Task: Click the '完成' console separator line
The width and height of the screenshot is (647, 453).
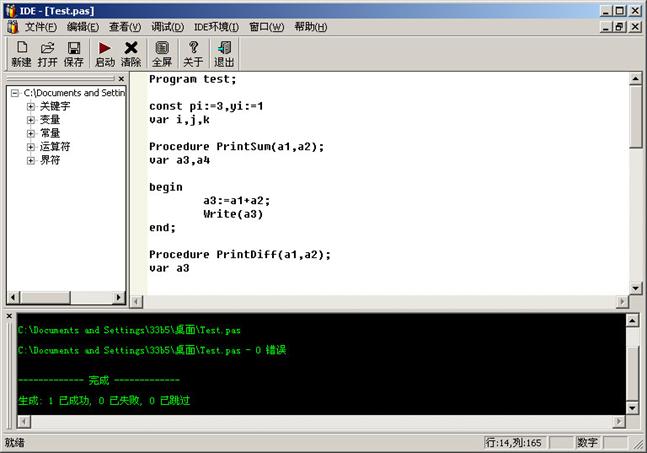Action: click(x=99, y=380)
